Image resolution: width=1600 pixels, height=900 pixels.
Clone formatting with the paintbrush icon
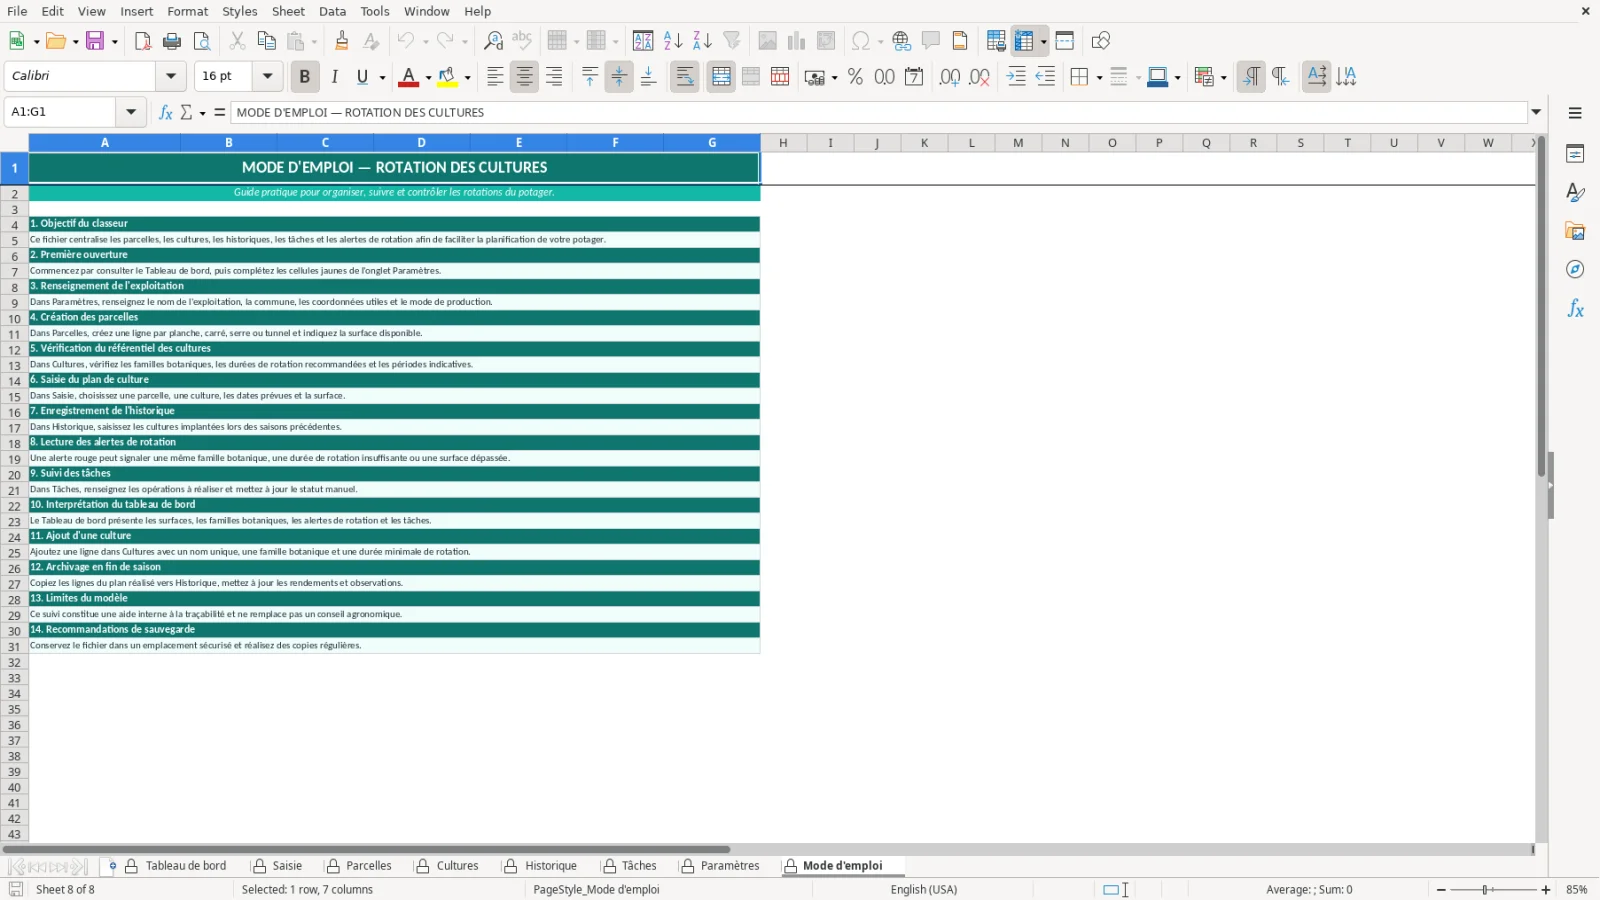[x=342, y=41]
